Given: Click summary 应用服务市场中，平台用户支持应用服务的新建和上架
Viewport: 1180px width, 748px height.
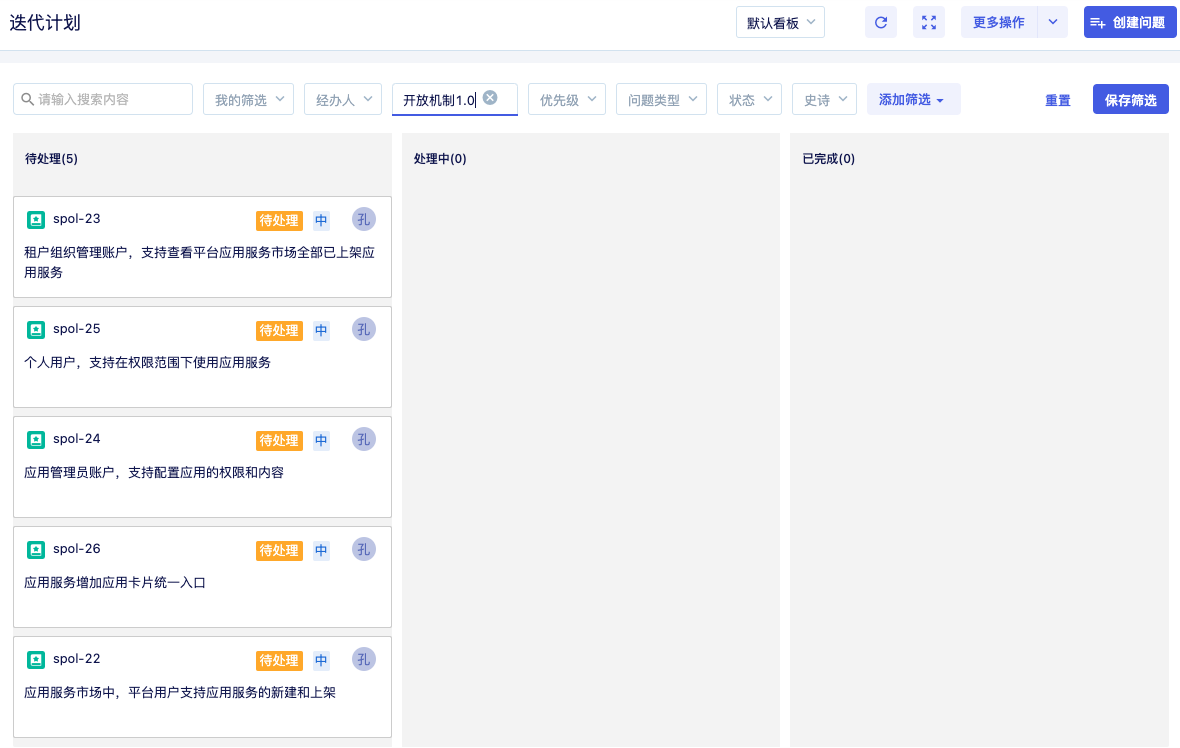Looking at the screenshot, I should click(x=180, y=692).
